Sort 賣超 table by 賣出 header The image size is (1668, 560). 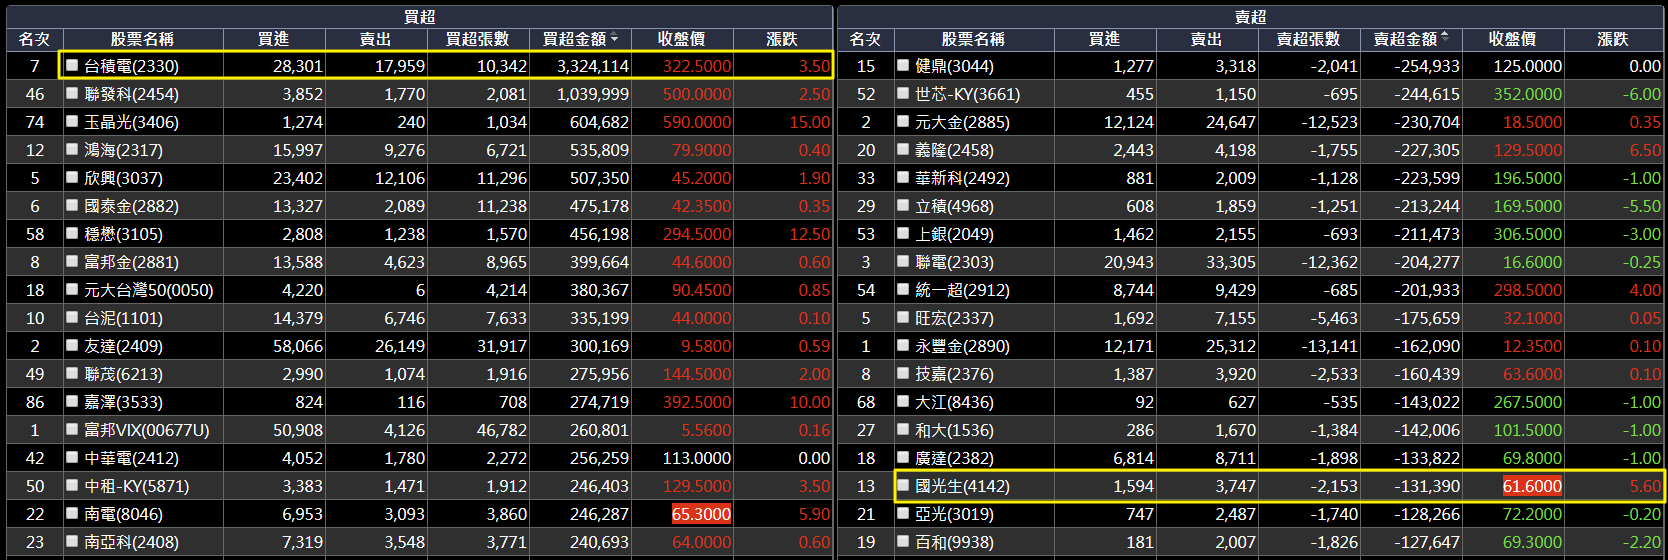[x=1206, y=39]
